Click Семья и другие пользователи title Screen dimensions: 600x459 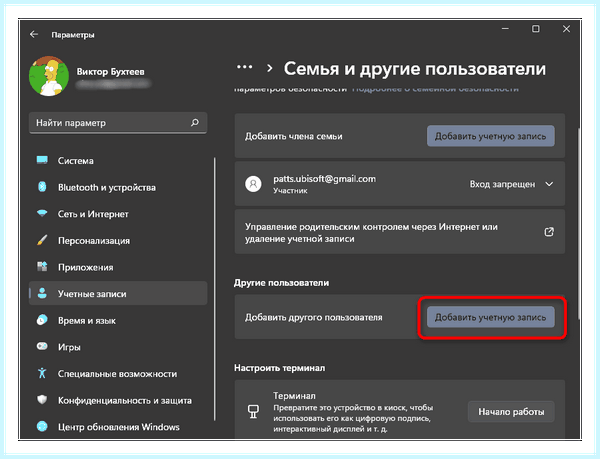[x=414, y=69]
